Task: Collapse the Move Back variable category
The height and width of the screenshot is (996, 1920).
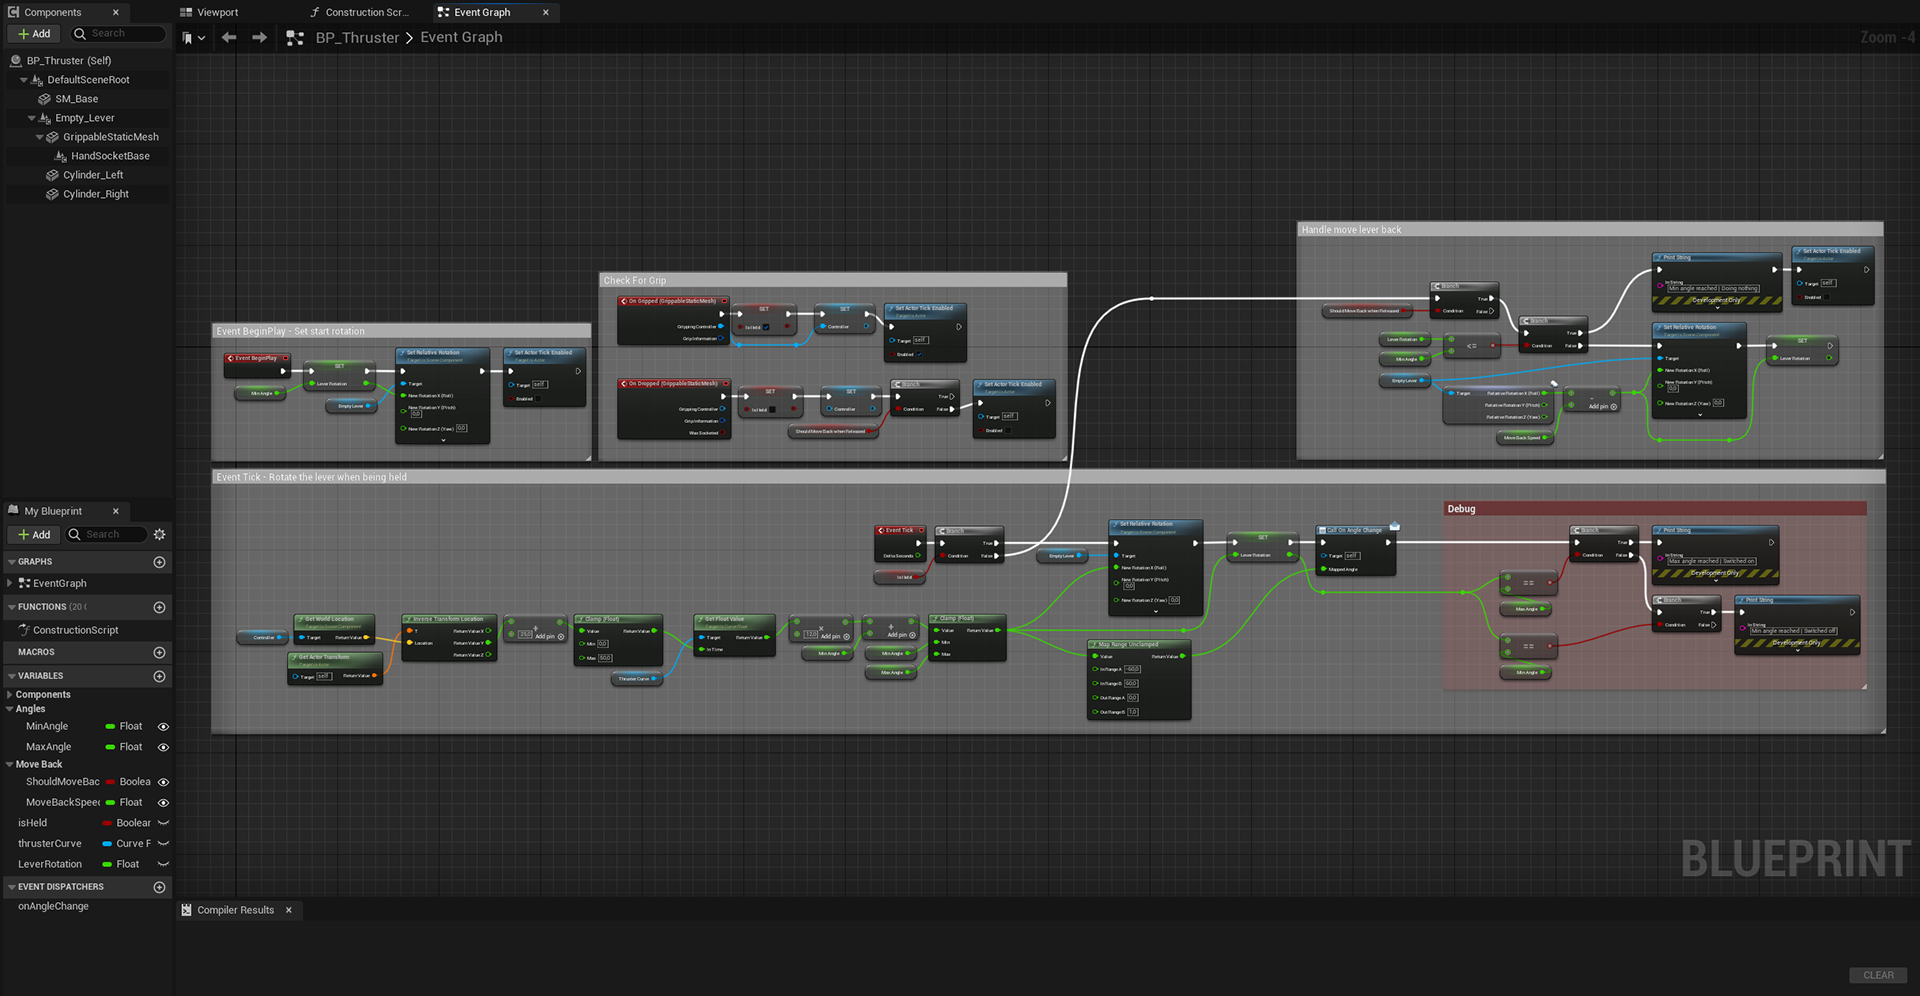Action: (x=10, y=764)
